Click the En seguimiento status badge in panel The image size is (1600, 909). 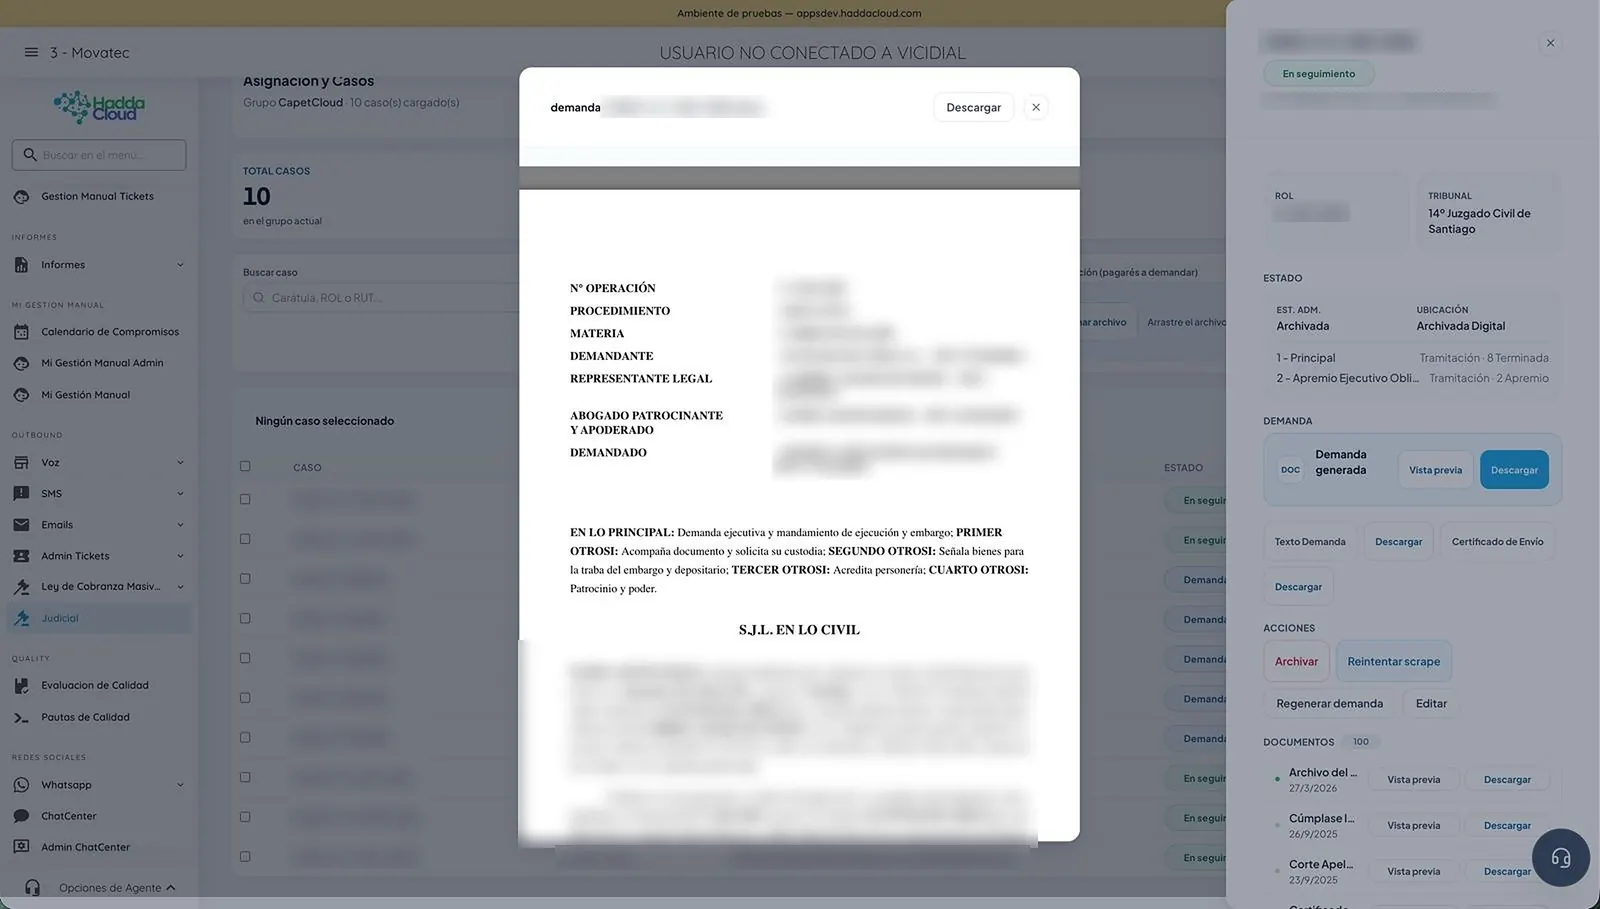pyautogui.click(x=1318, y=74)
